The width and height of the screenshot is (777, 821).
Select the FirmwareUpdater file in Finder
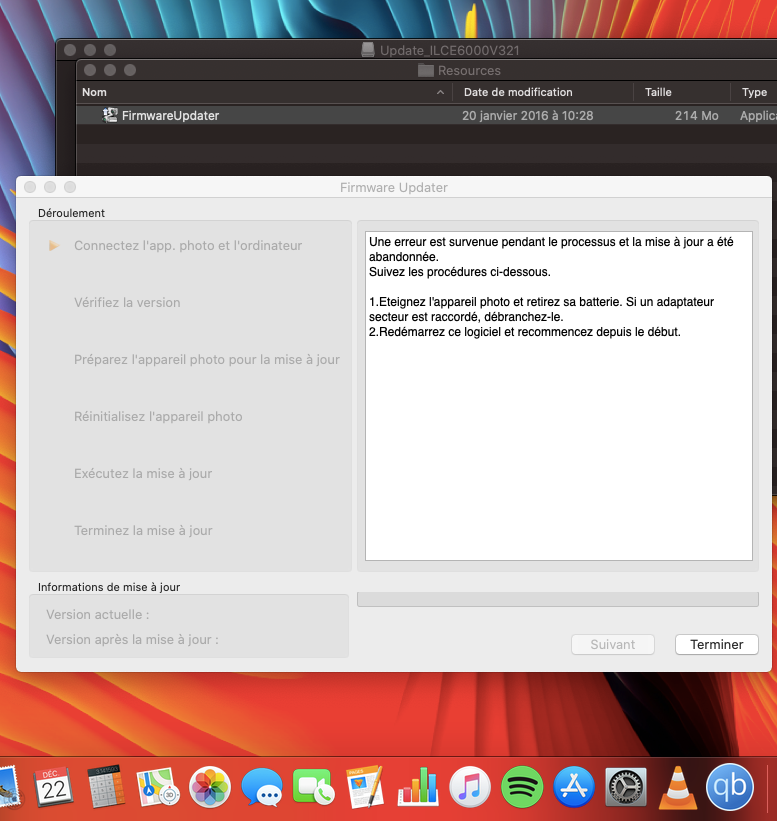click(170, 115)
